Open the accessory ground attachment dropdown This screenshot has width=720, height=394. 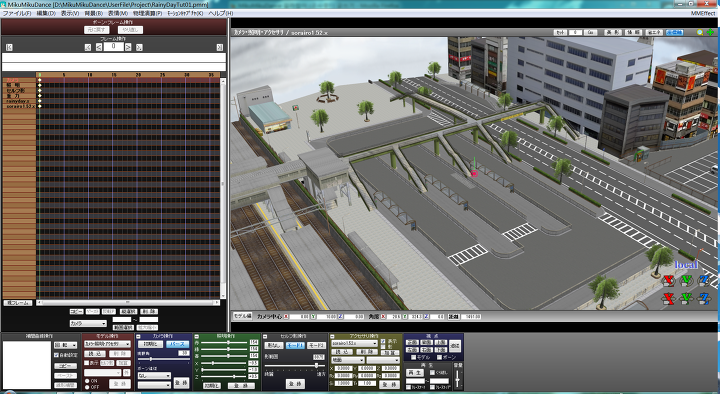(x=348, y=360)
